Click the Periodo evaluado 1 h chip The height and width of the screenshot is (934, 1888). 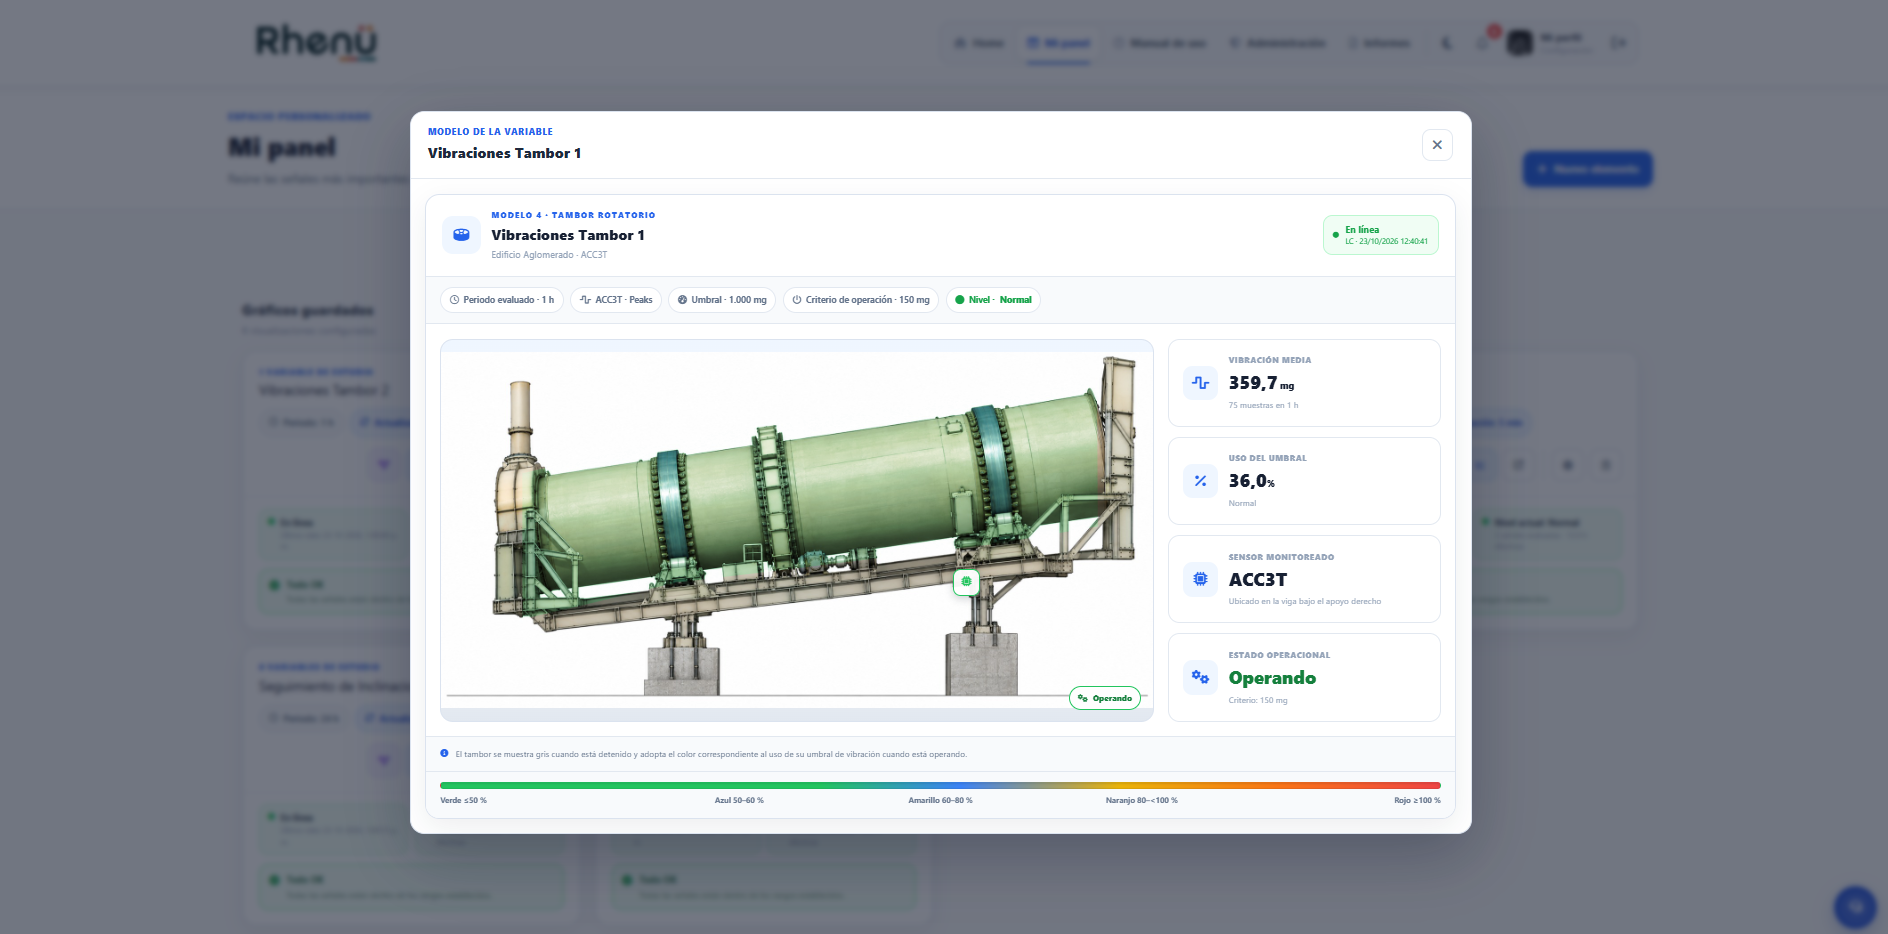pos(502,300)
